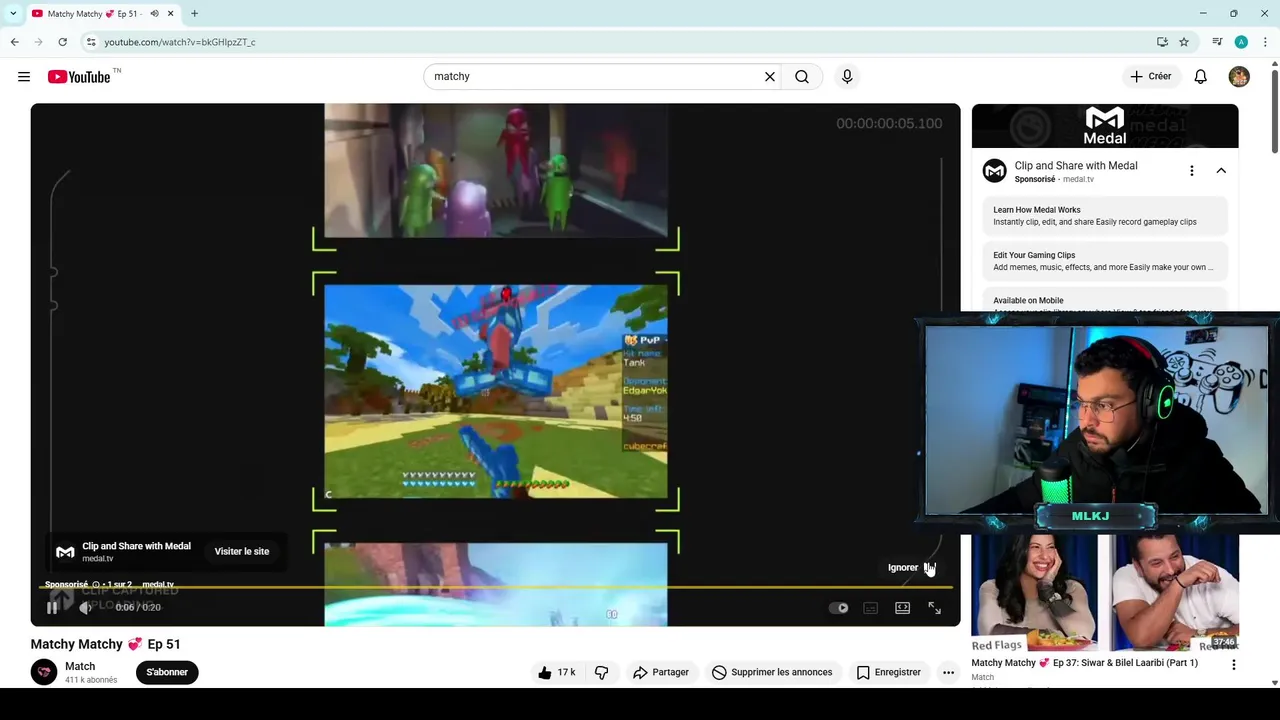Viewport: 1280px width, 720px height.
Task: Close the Matchy Matchy tab
Action: [170, 13]
